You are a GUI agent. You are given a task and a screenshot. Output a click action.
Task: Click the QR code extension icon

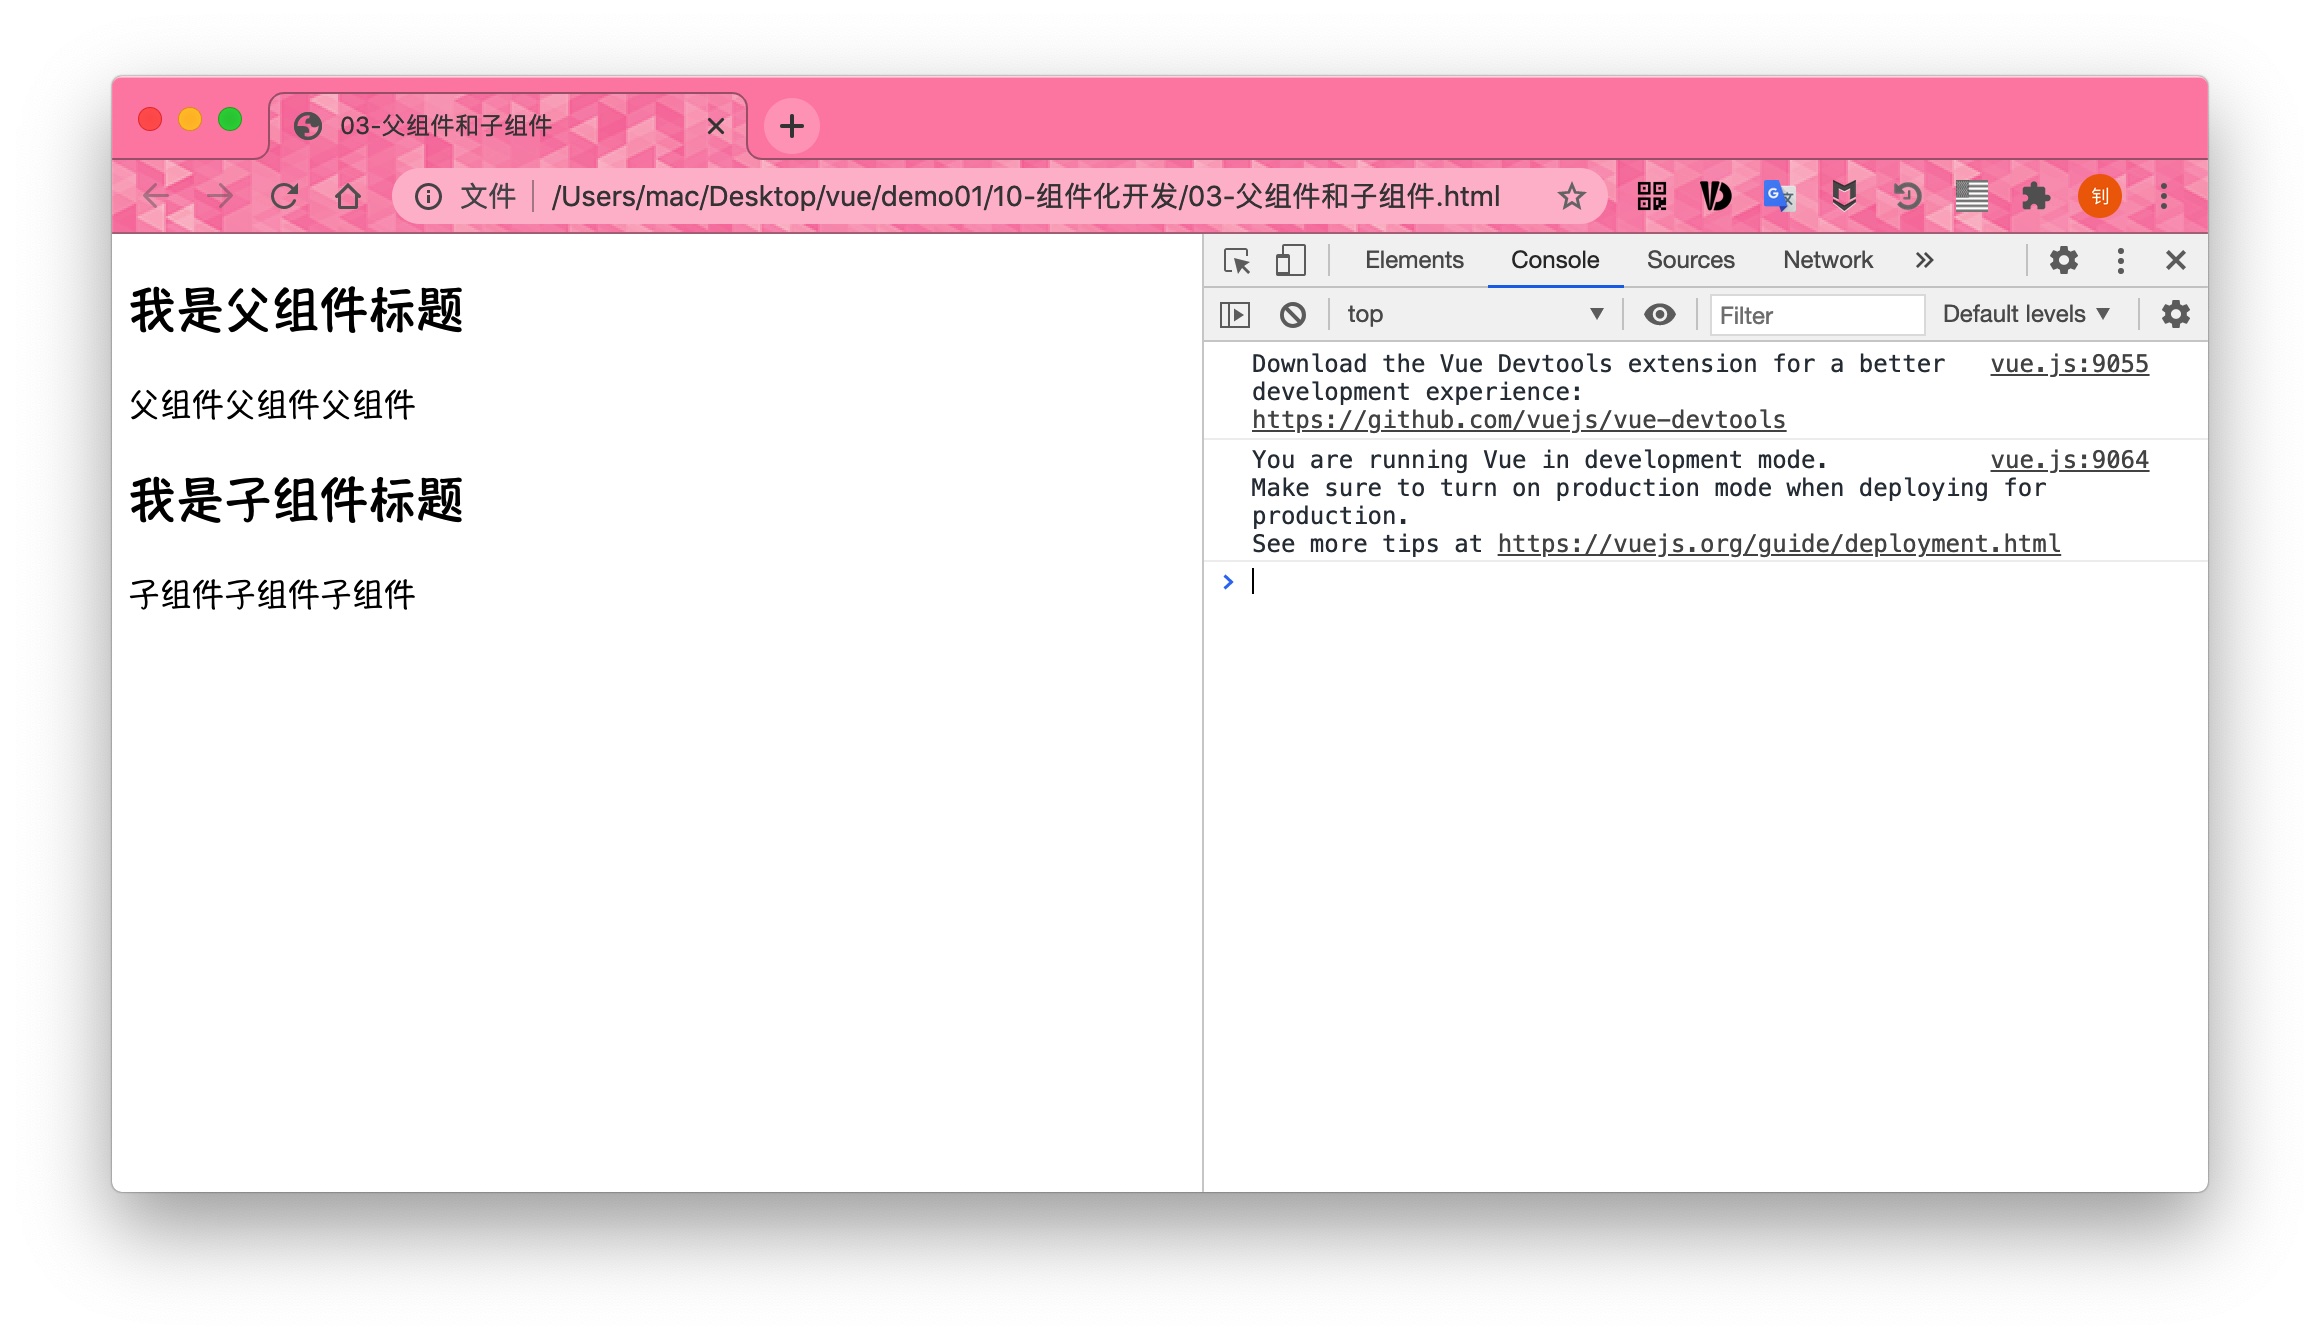tap(1651, 196)
